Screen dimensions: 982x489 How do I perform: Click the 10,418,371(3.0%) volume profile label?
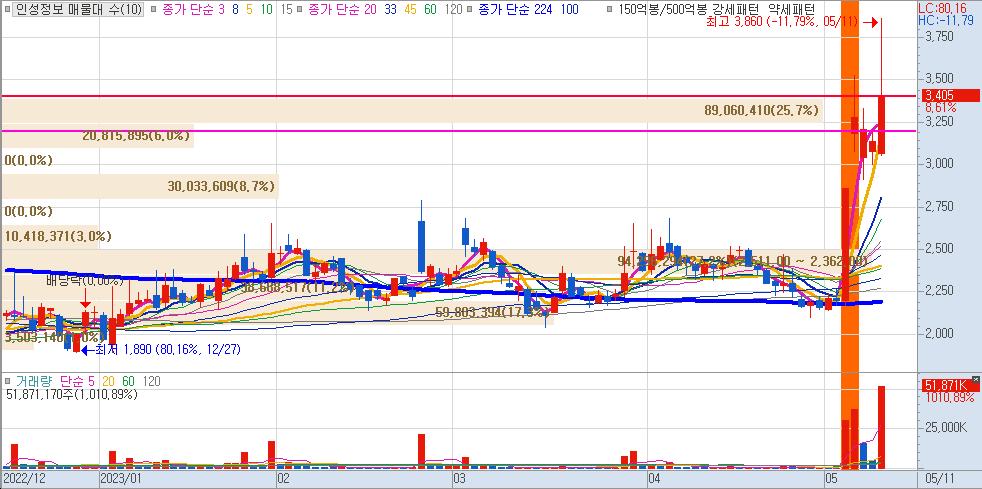[x=58, y=236]
